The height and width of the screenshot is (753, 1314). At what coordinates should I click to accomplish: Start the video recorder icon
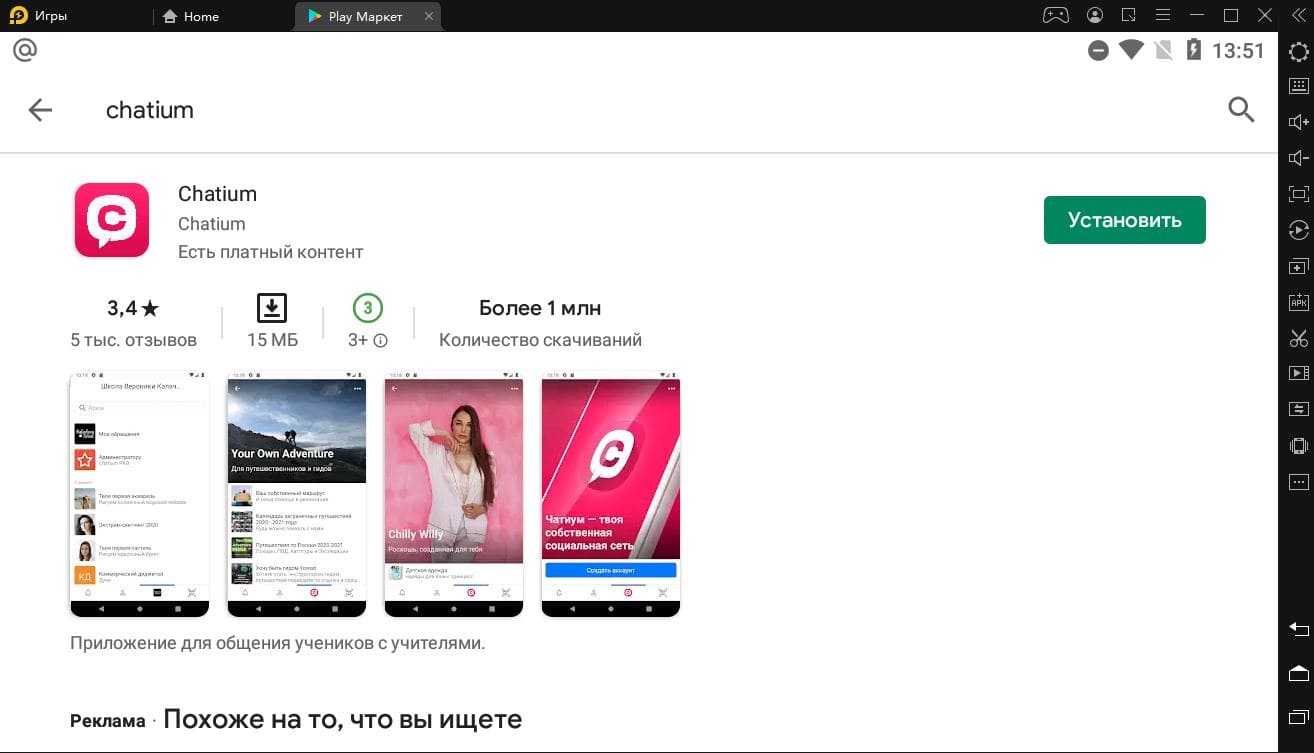1298,373
